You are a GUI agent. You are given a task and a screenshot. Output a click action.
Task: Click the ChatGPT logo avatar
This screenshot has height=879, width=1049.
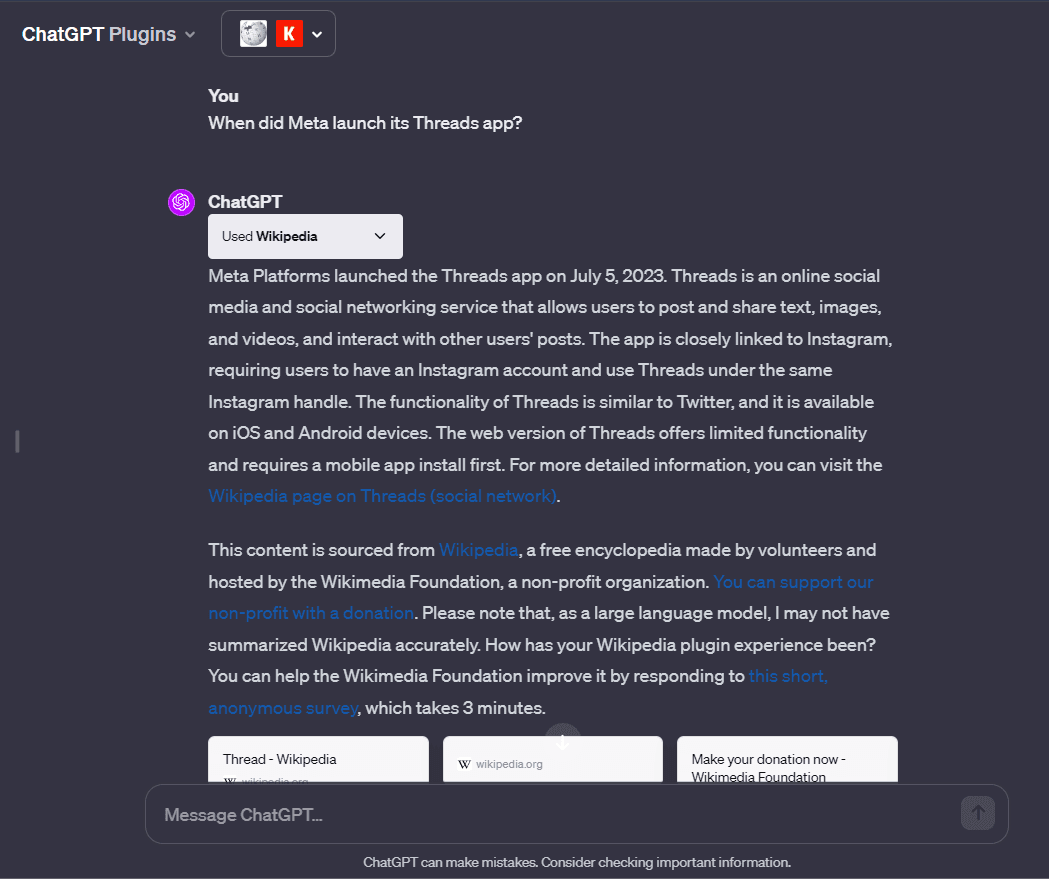181,201
